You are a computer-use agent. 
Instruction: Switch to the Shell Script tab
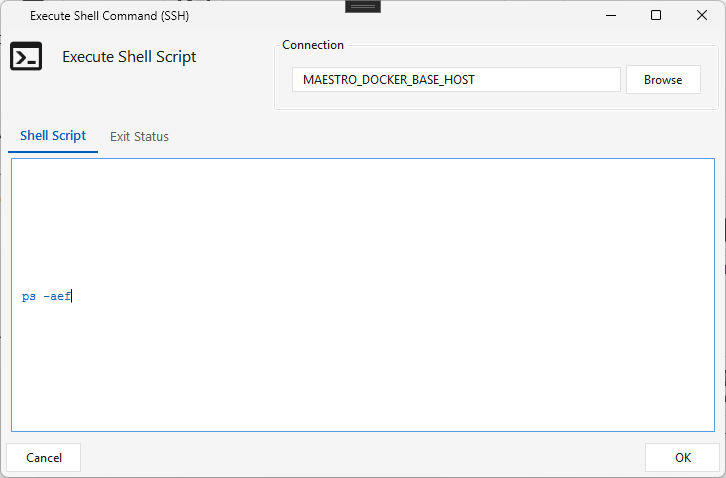pyautogui.click(x=53, y=136)
